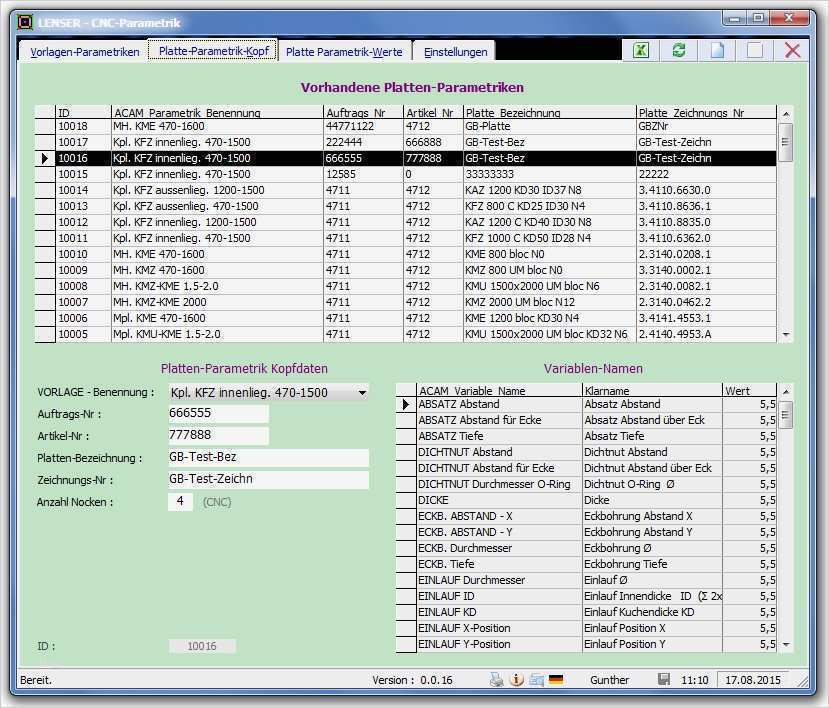
Task: Select variable 'ABSATZ Abstand für Ecke'
Action: [500, 420]
